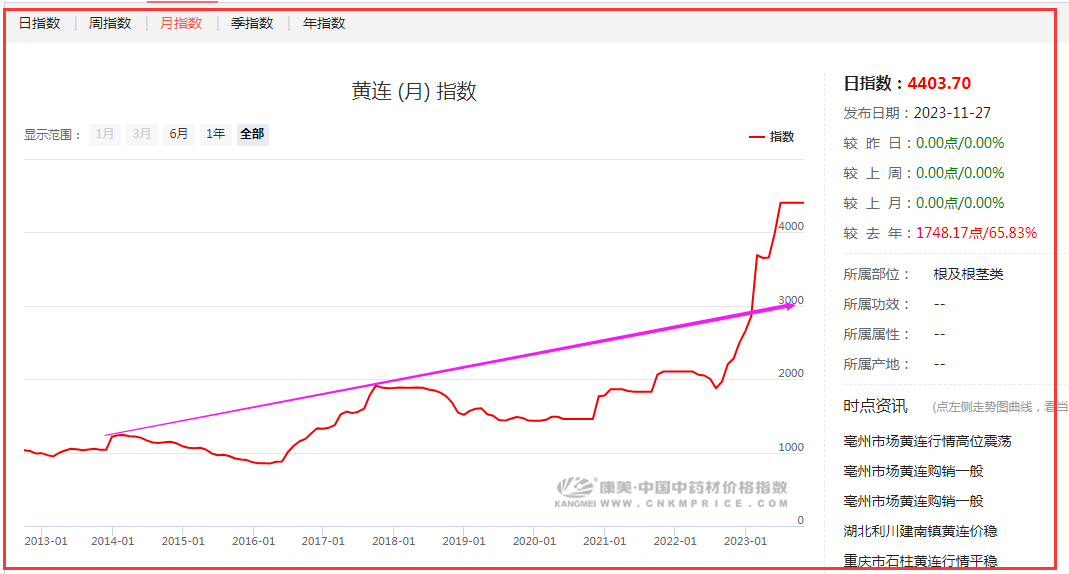Click the 所属部位 label
Image resolution: width=1069 pixels, height=574 pixels.
877,274
